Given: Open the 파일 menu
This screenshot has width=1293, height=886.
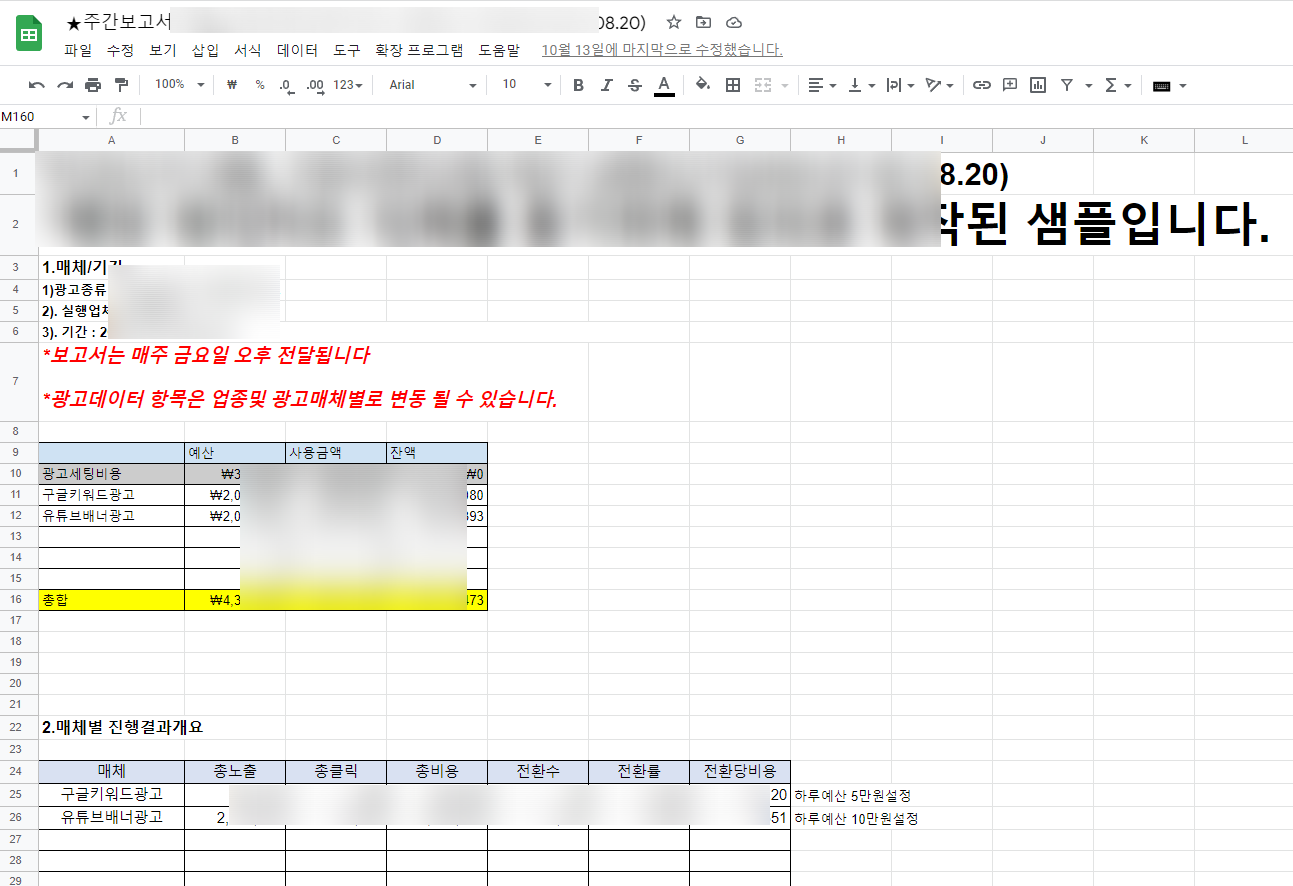Looking at the screenshot, I should pos(78,50).
